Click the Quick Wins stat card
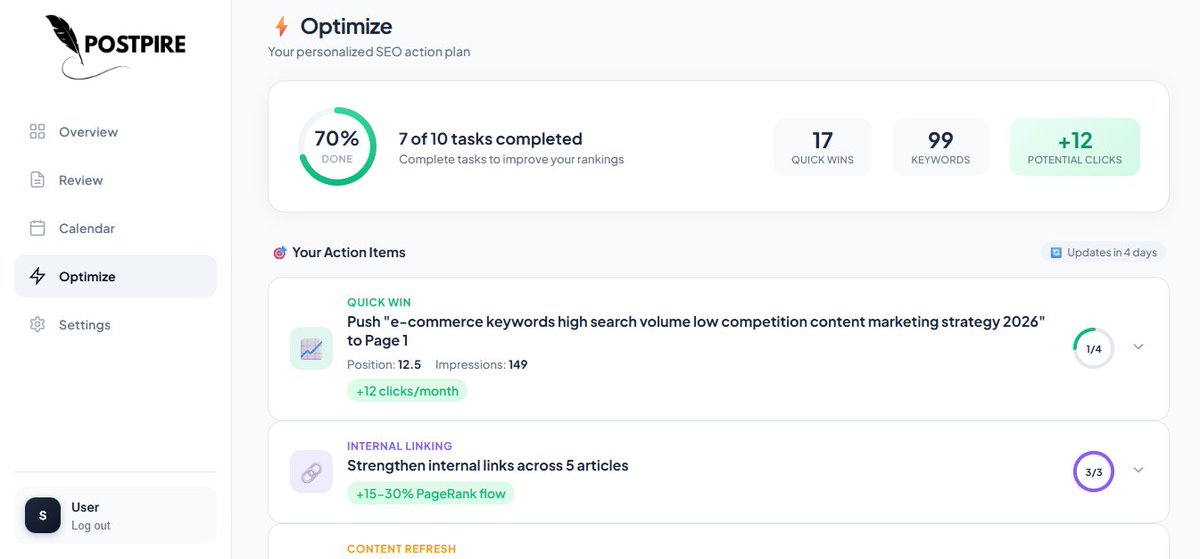Viewport: 1200px width, 559px height. 822,147
